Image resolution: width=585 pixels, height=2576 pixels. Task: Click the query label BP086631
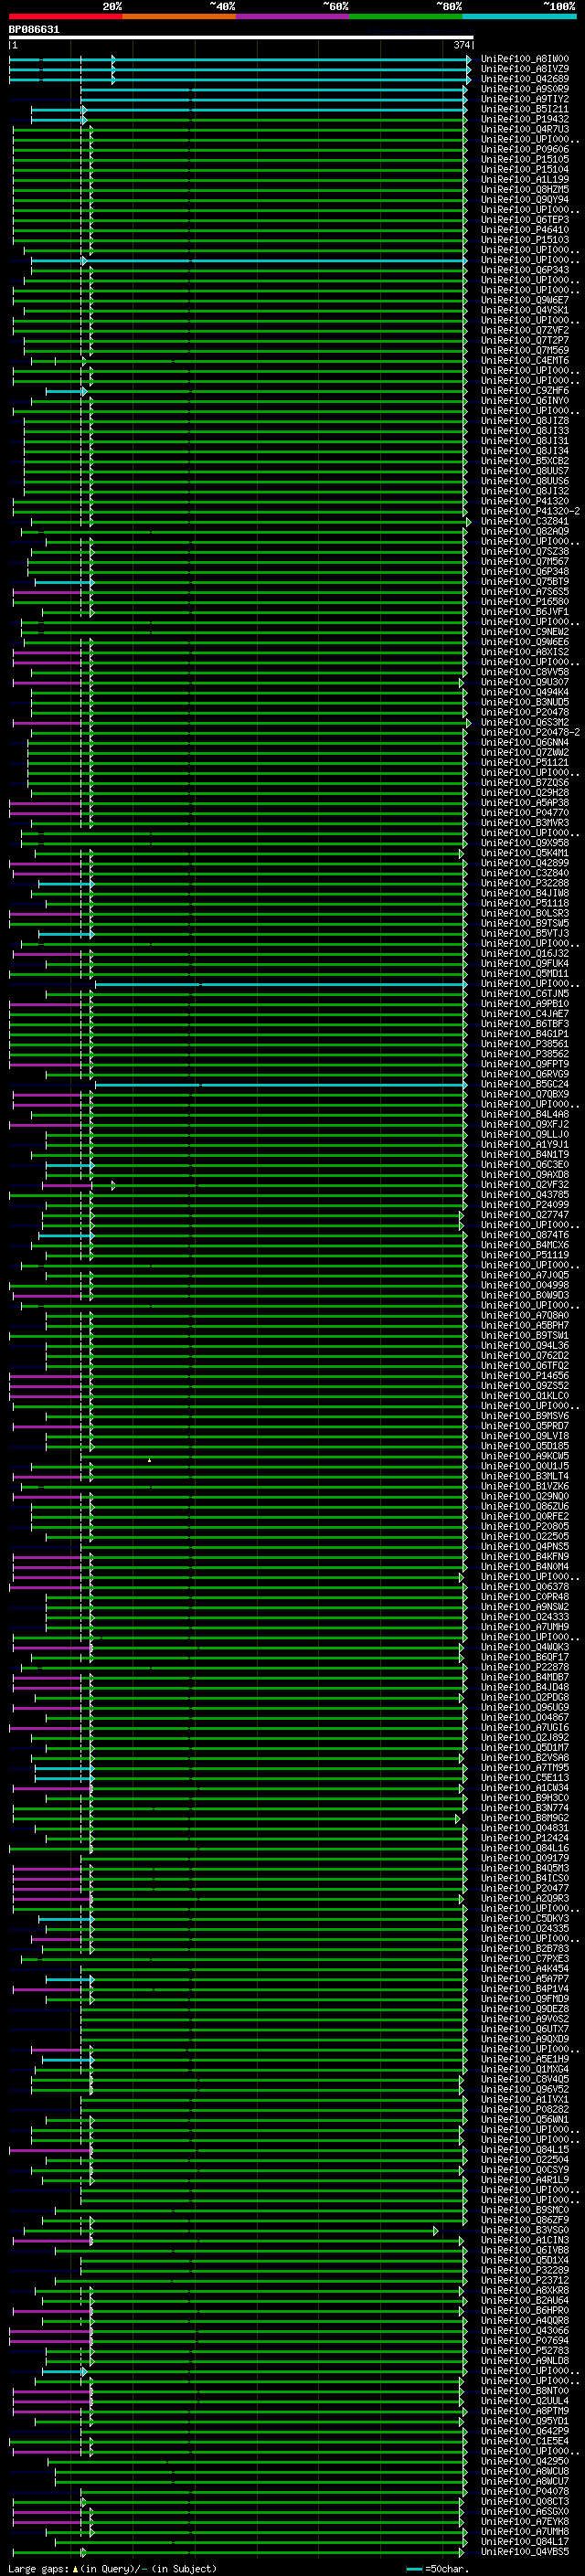34,30
